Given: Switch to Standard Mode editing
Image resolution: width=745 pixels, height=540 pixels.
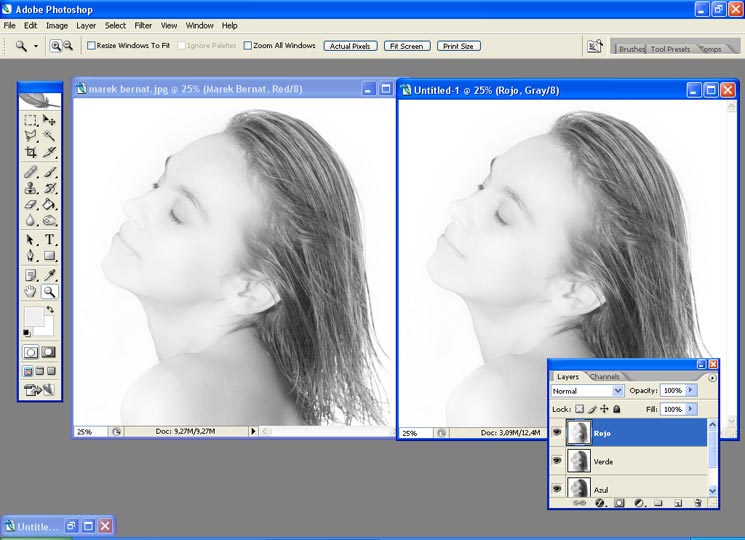Looking at the screenshot, I should tap(31, 352).
